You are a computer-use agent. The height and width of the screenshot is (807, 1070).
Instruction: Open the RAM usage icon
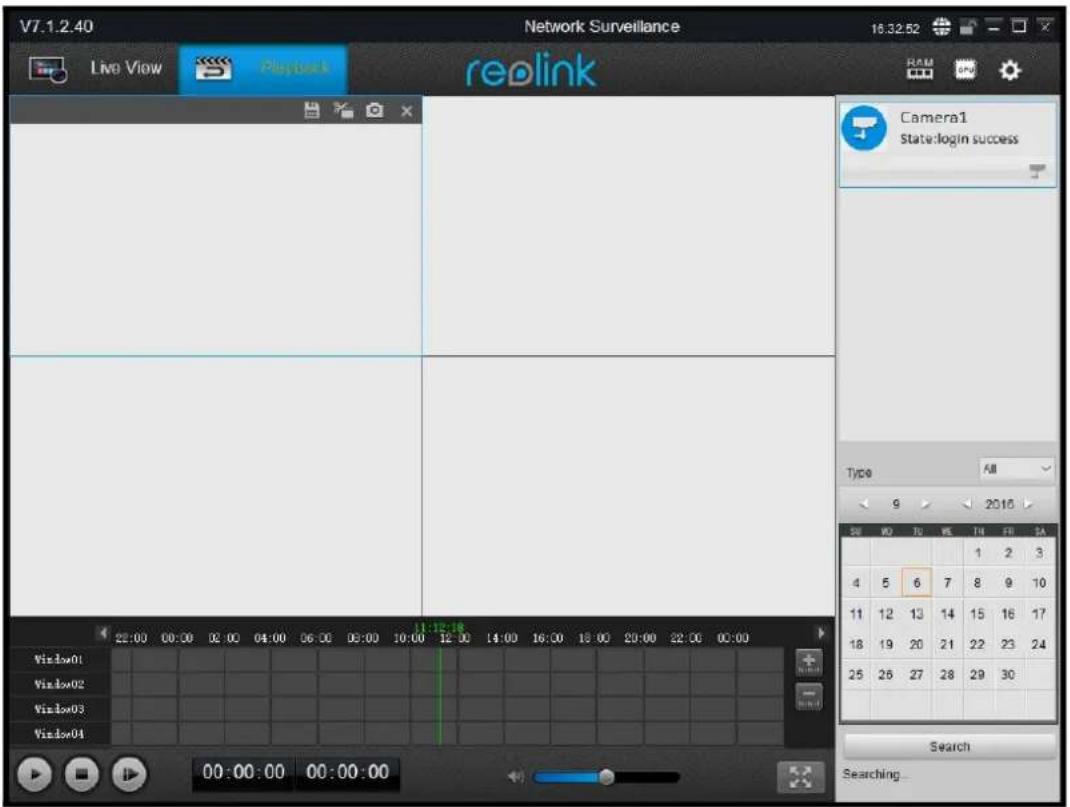click(920, 69)
